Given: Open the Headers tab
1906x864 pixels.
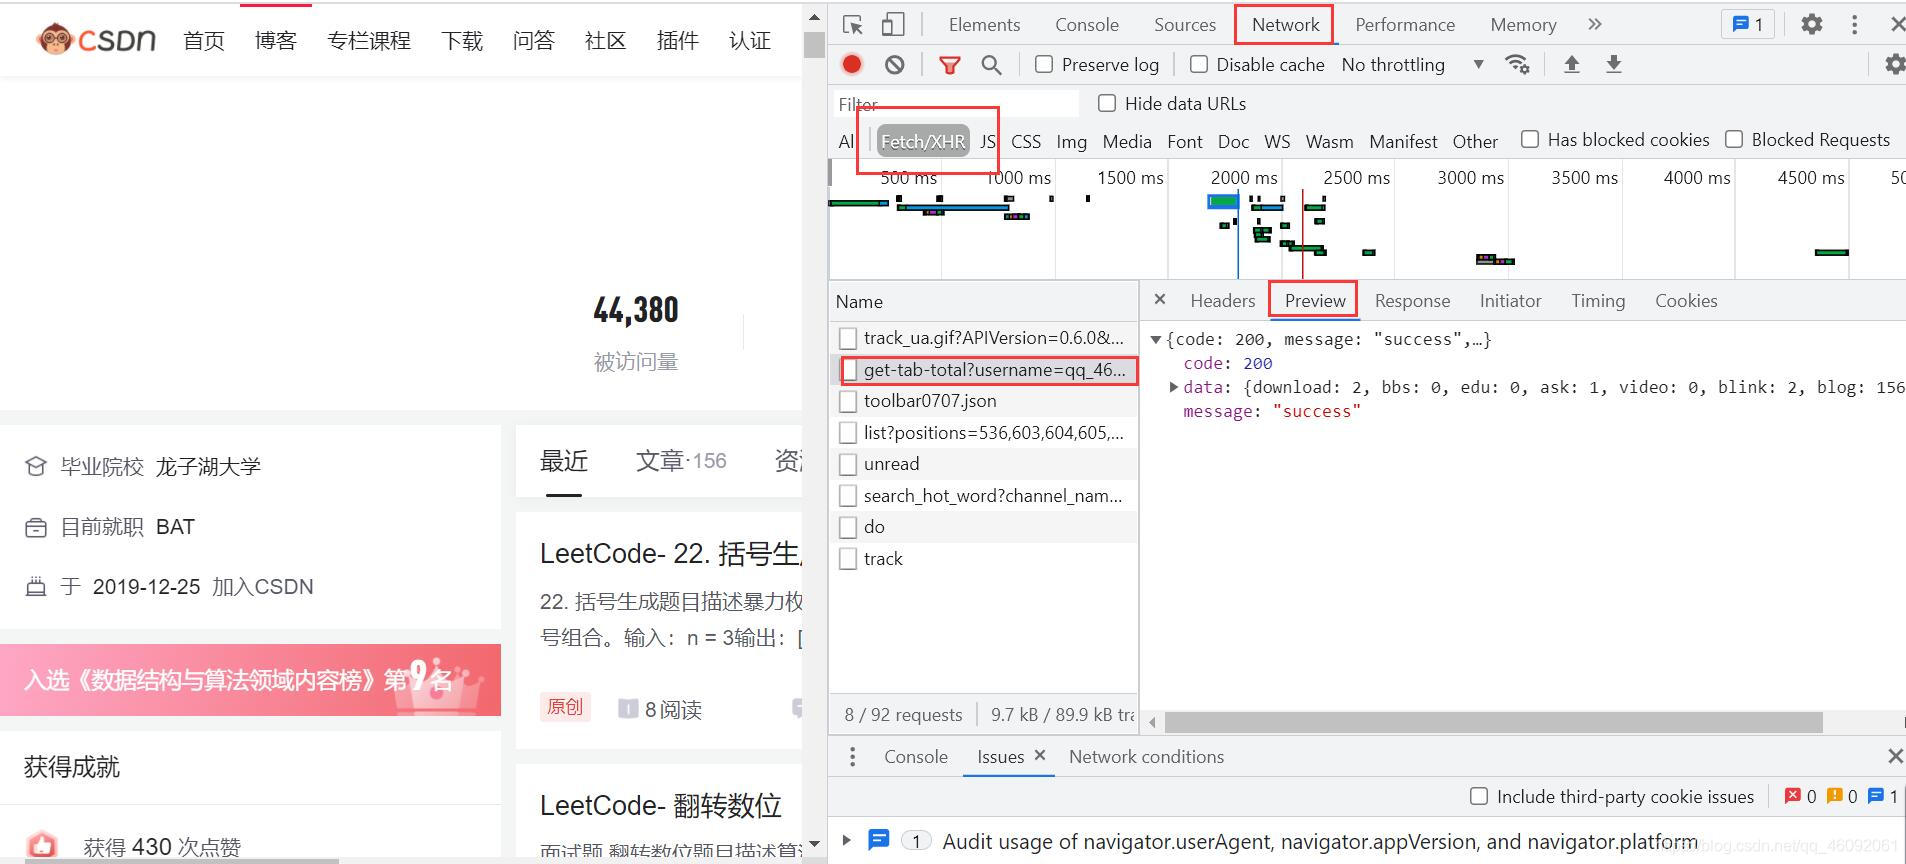Looking at the screenshot, I should [x=1222, y=300].
